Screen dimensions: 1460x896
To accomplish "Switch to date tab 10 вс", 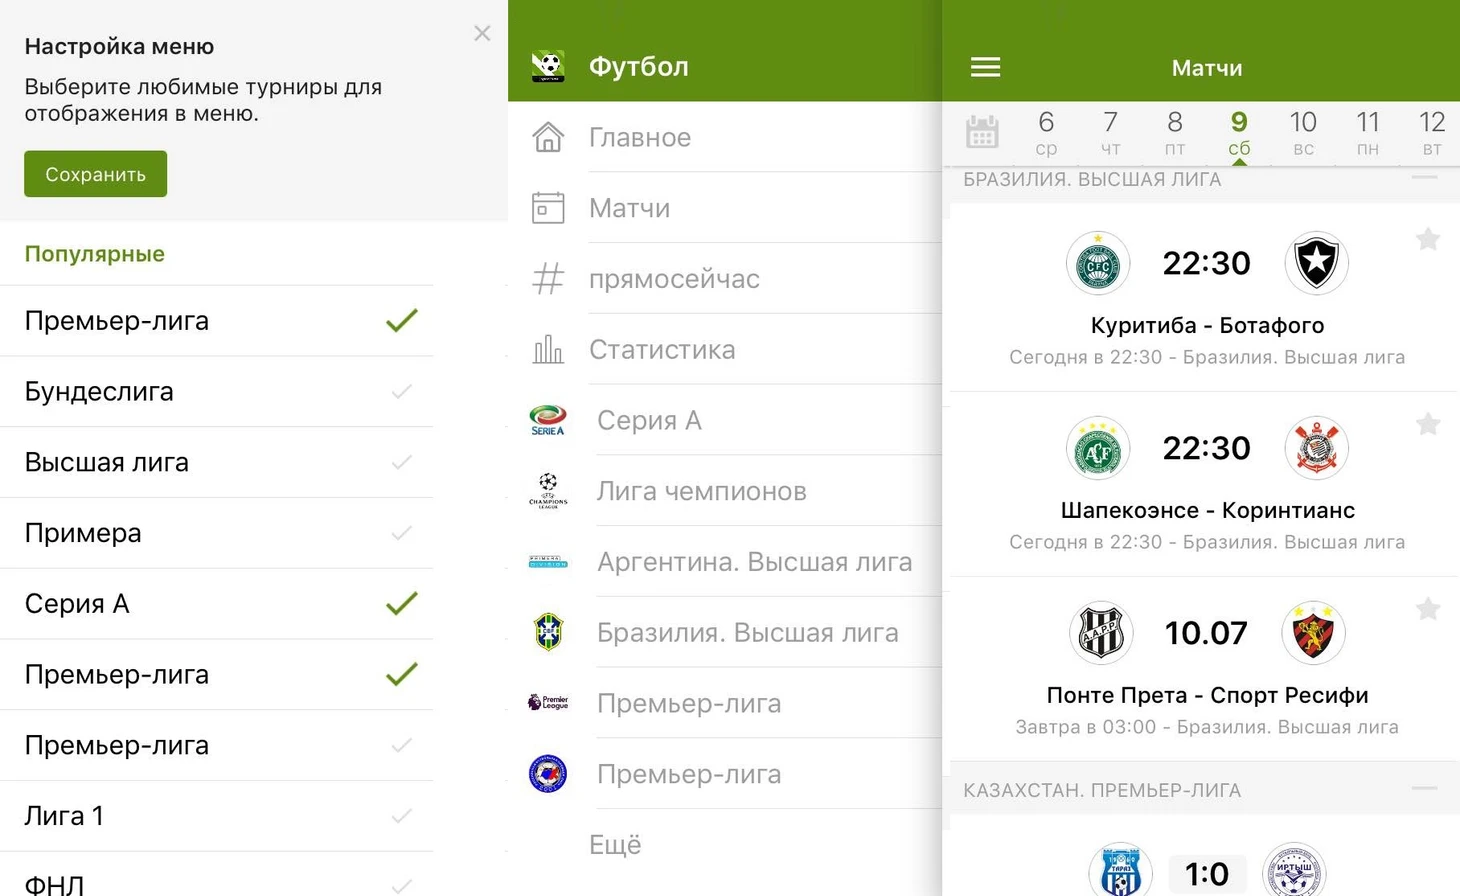I will [x=1302, y=133].
